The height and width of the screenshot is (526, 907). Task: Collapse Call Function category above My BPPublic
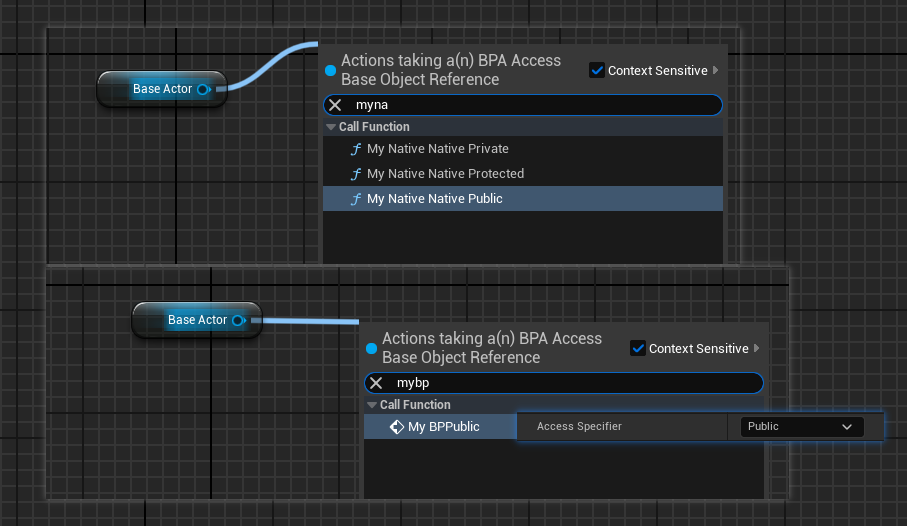click(x=372, y=405)
